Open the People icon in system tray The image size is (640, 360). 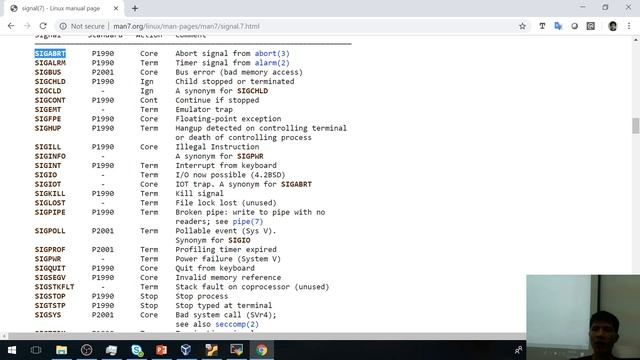click(x=518, y=350)
